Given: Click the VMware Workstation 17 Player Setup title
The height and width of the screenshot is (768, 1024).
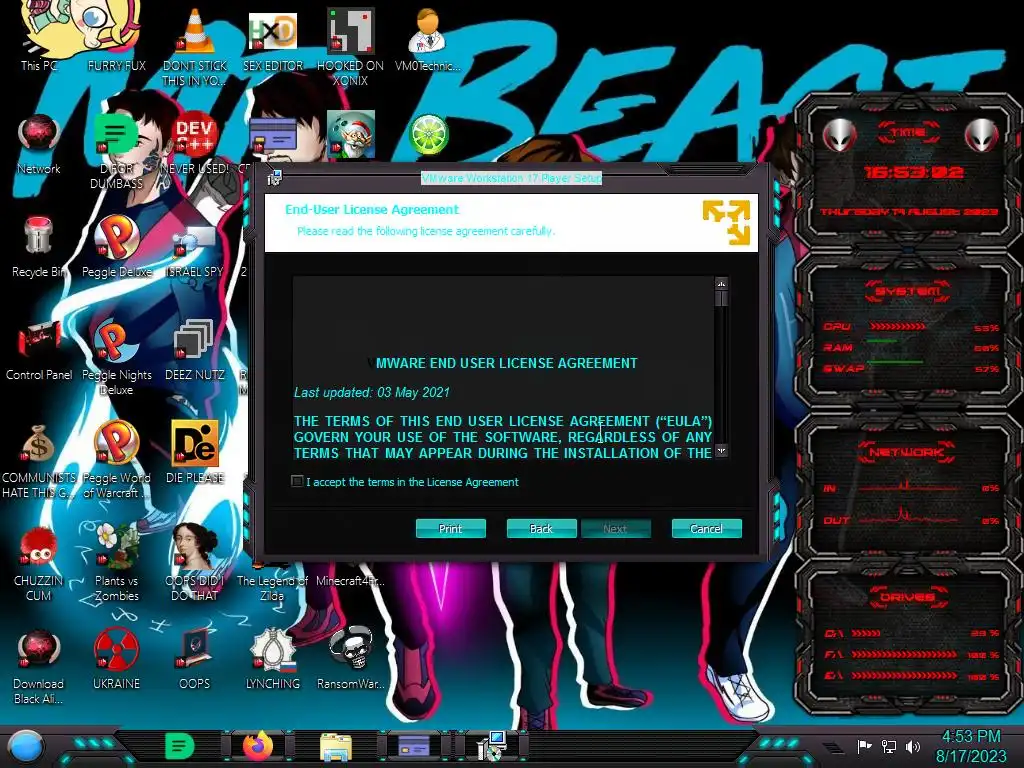Looking at the screenshot, I should tap(511, 178).
